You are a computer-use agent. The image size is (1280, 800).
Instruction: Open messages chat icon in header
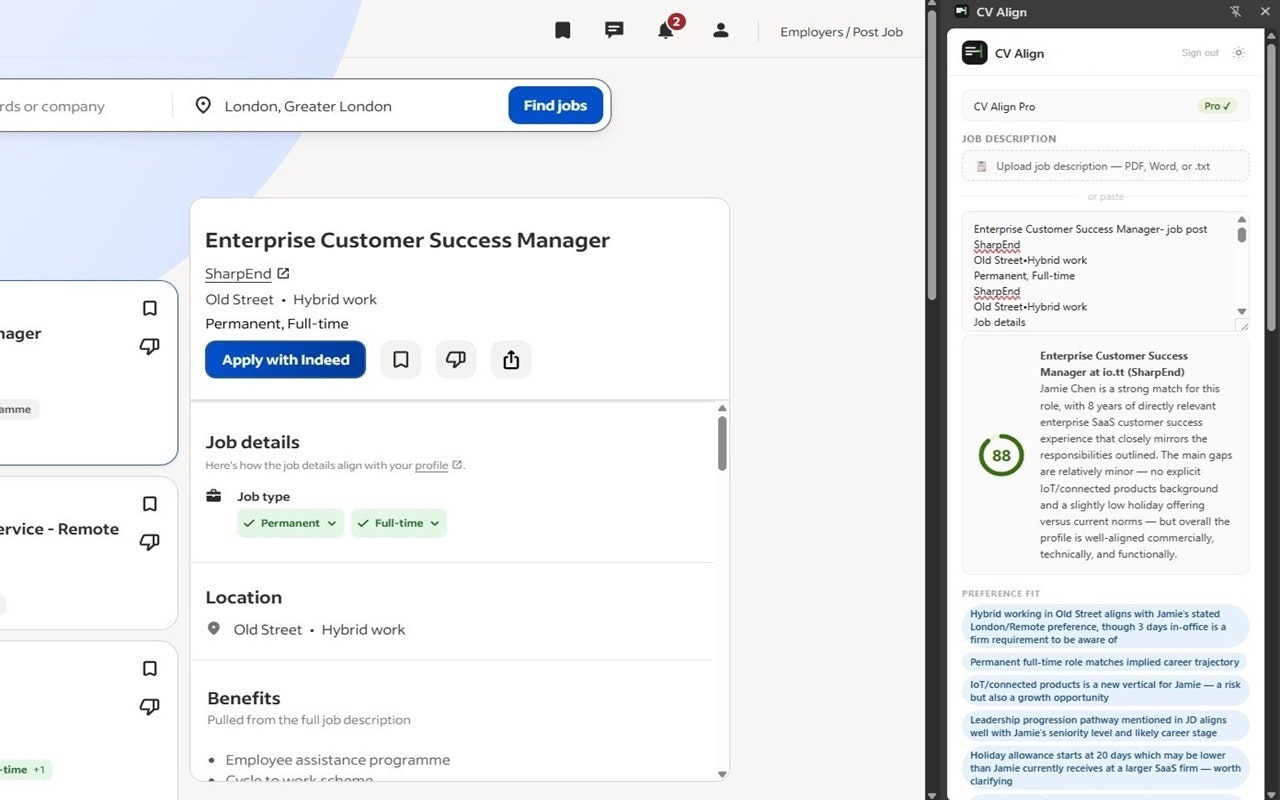coord(614,31)
